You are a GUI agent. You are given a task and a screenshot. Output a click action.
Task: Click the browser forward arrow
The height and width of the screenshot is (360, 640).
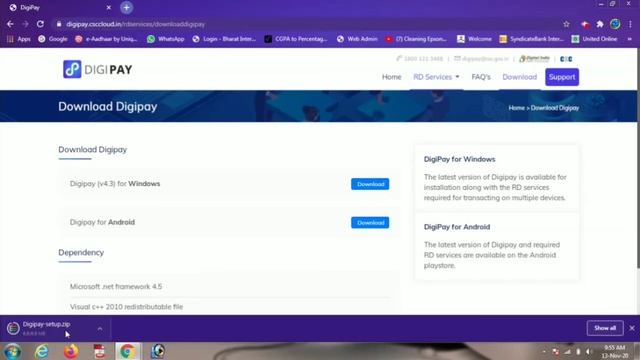25,24
